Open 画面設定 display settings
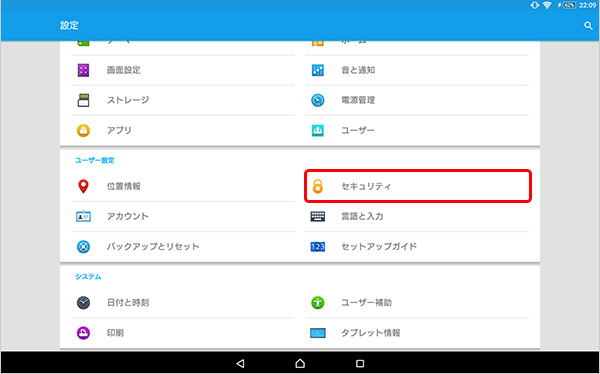Screen dimensions: 600x374 (x=183, y=70)
